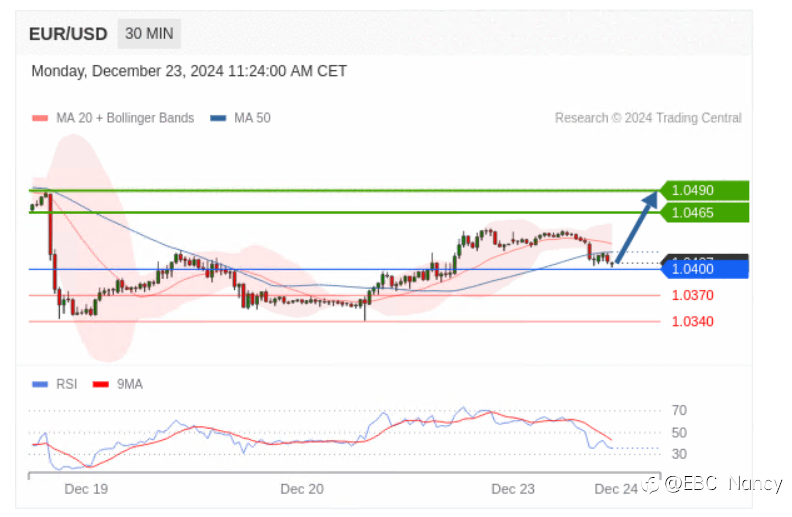Click the RSI blue legend swatch
792x517 pixels.
(x=40, y=385)
